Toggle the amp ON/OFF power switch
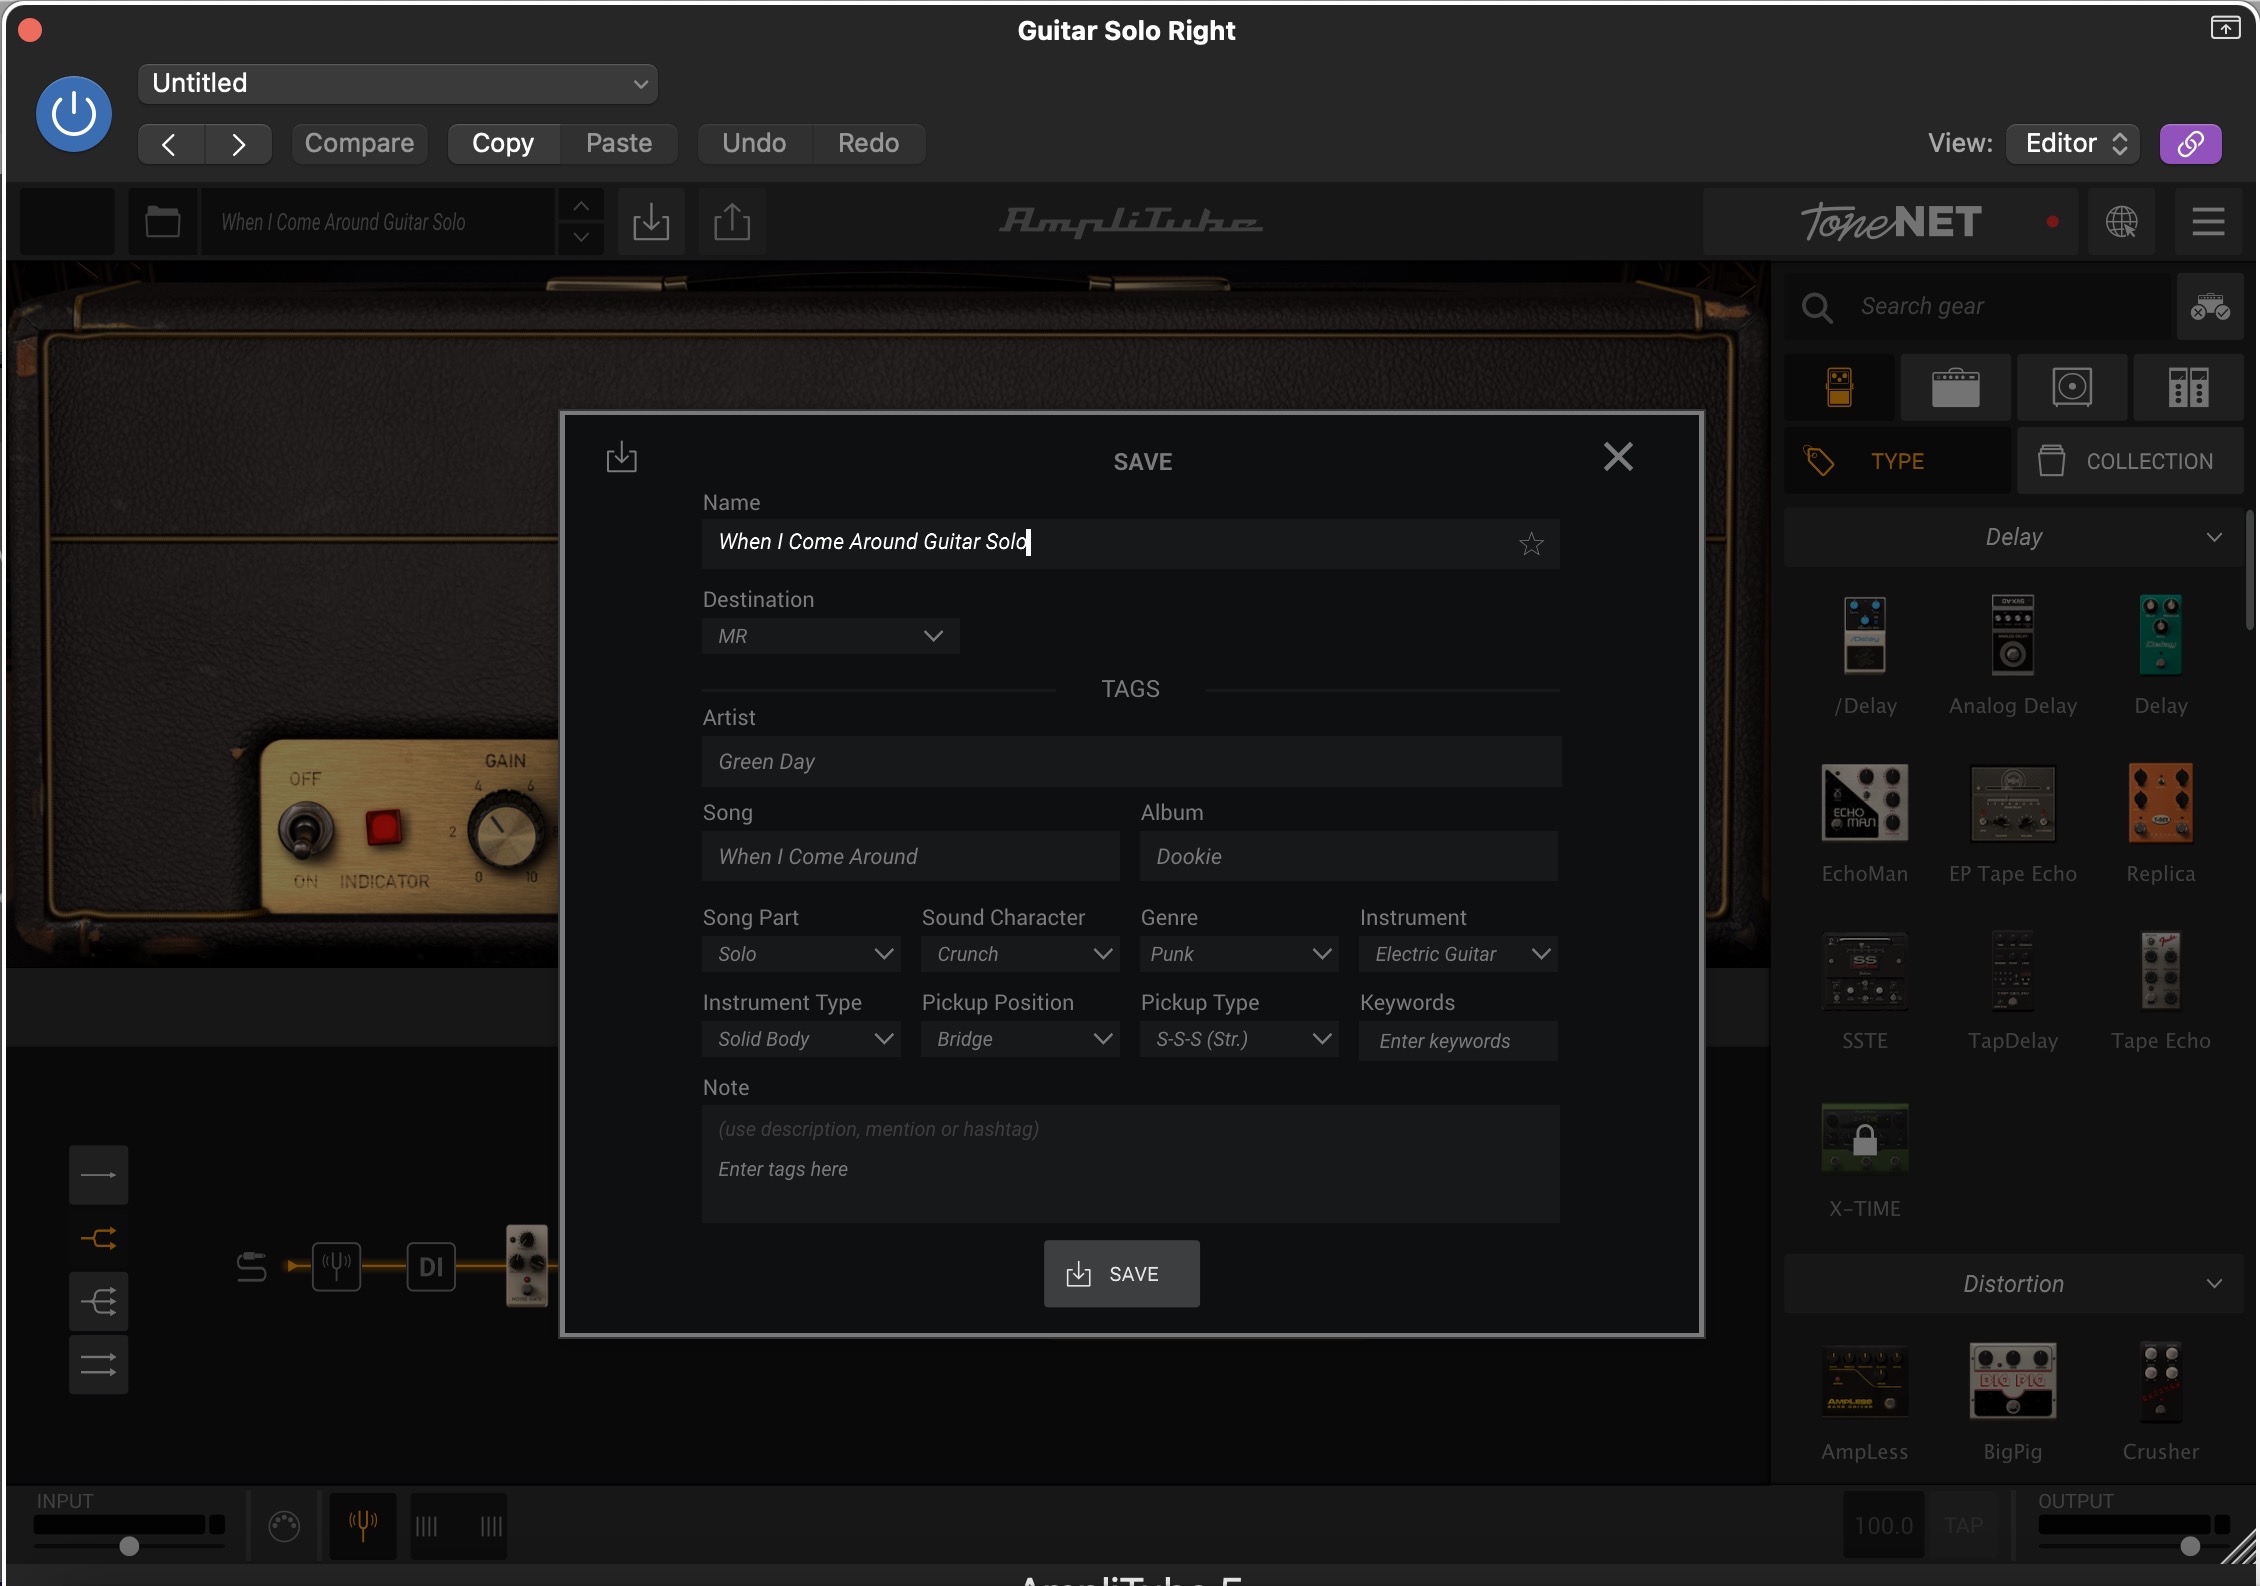Image resolution: width=2260 pixels, height=1586 pixels. coord(304,829)
